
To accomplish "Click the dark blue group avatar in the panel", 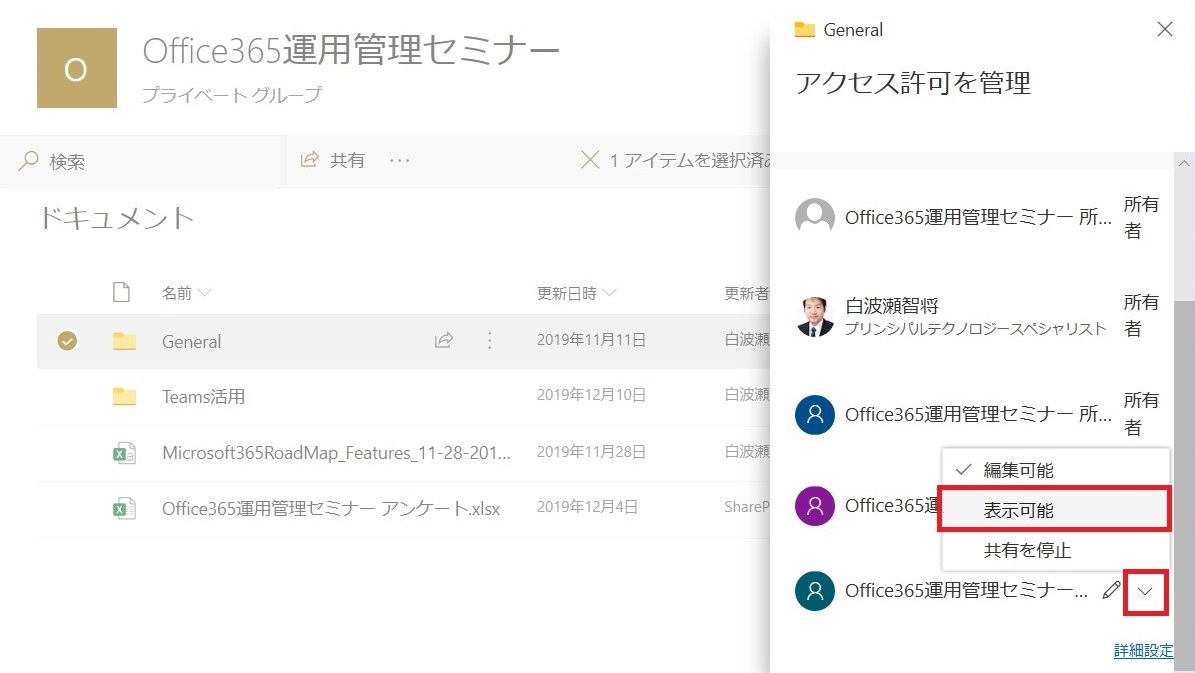I will point(815,415).
